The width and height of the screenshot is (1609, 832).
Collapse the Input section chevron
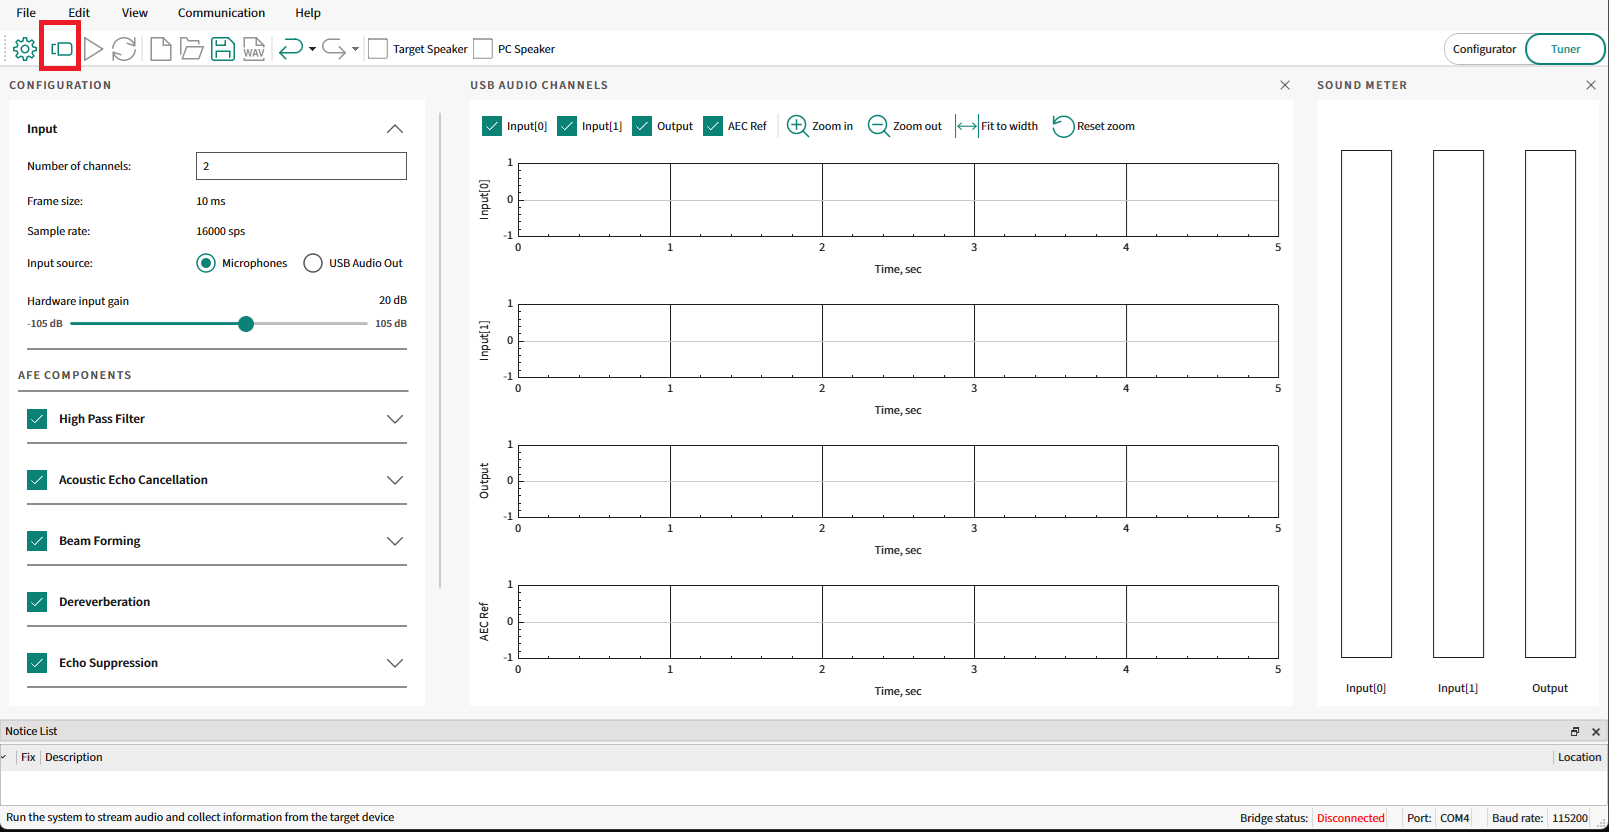pos(395,129)
